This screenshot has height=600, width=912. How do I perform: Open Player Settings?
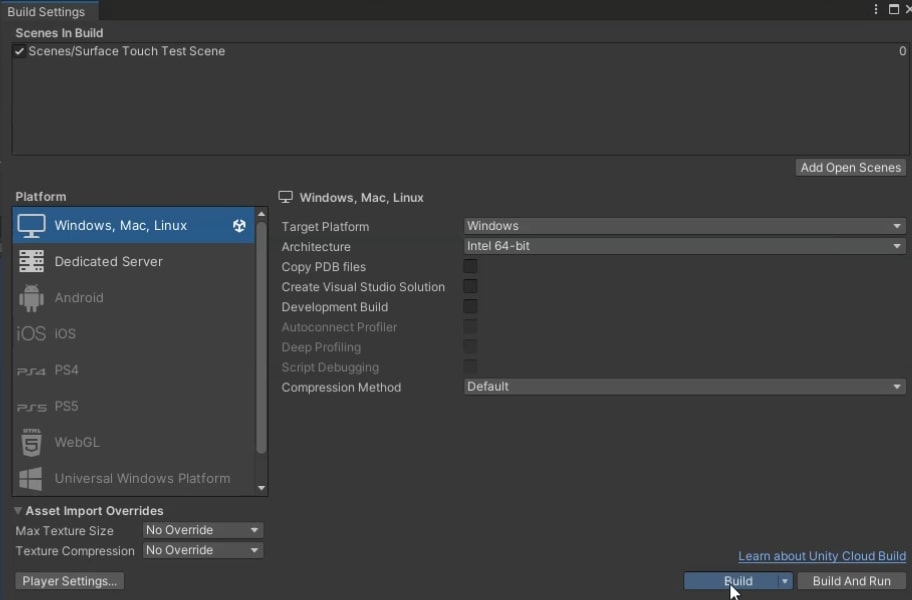(69, 581)
